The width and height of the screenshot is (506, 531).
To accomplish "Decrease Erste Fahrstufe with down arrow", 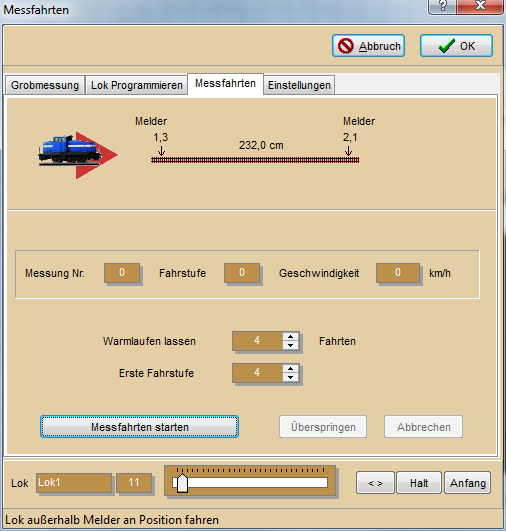I will (x=290, y=377).
